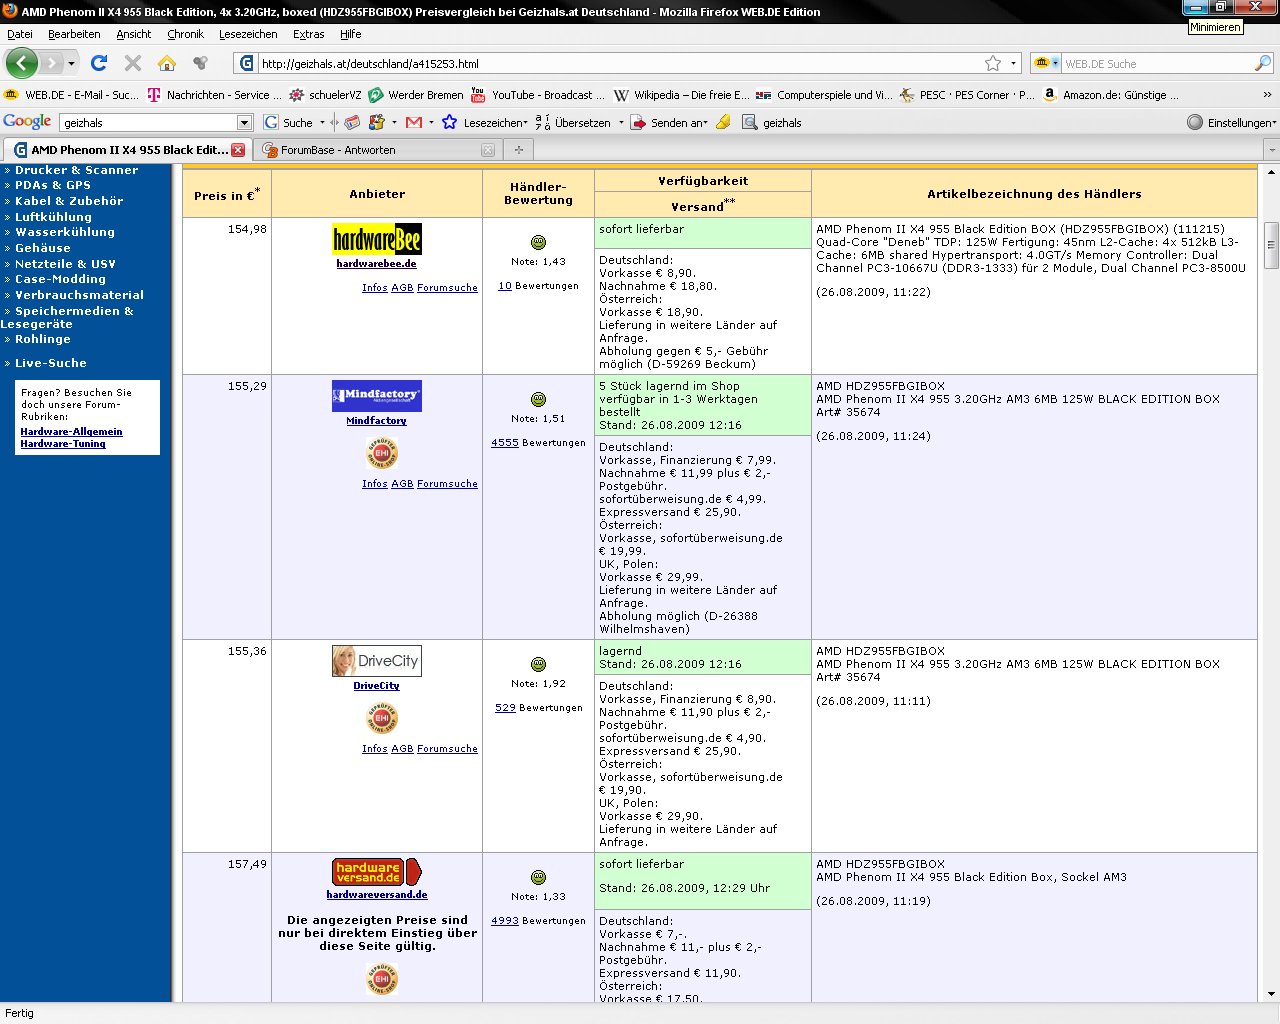Click the scrollbar down arrow
1280x1024 pixels.
tap(1272, 994)
